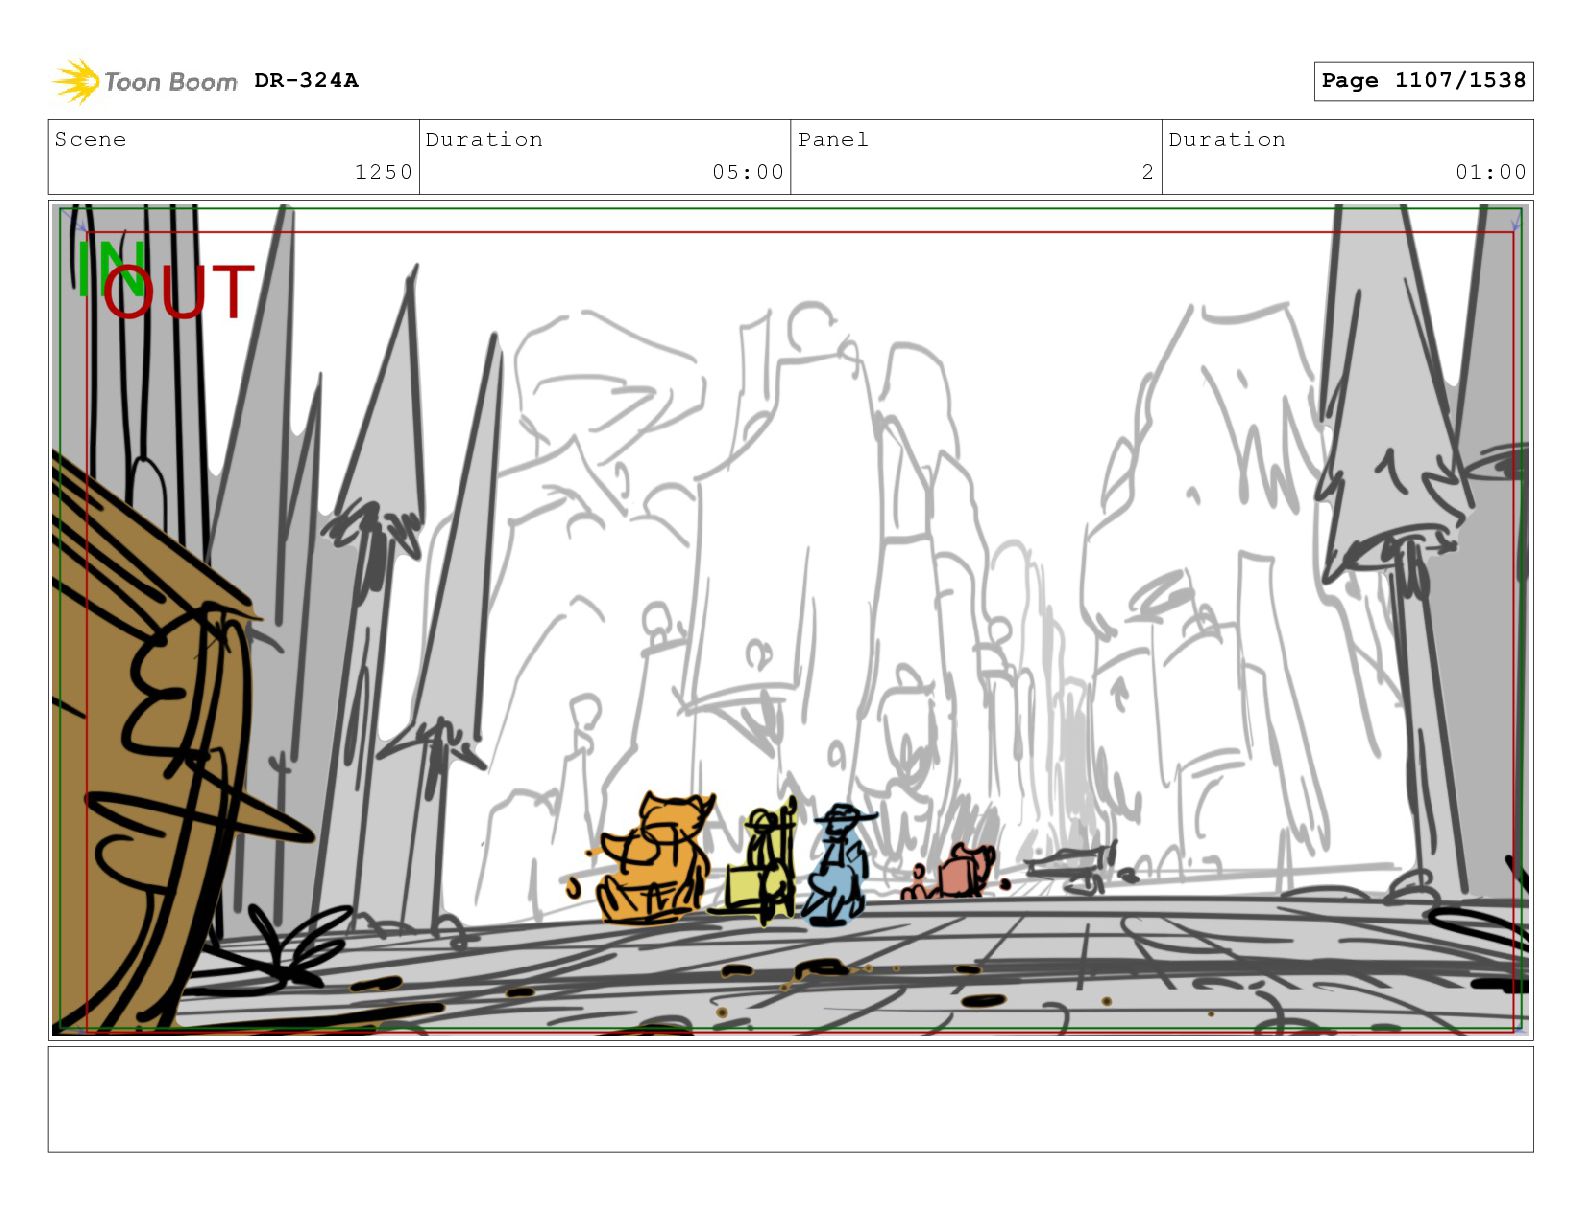Viewport: 1584px width, 1224px height.
Task: Click the small red character in the drawing
Action: [x=955, y=873]
